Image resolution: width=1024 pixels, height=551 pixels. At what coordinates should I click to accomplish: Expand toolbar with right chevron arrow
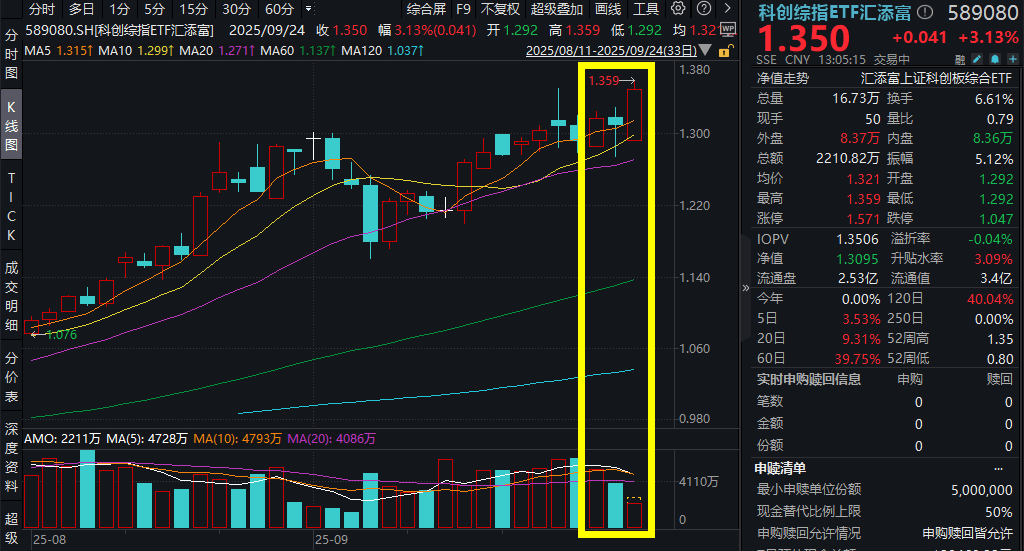[728, 8]
